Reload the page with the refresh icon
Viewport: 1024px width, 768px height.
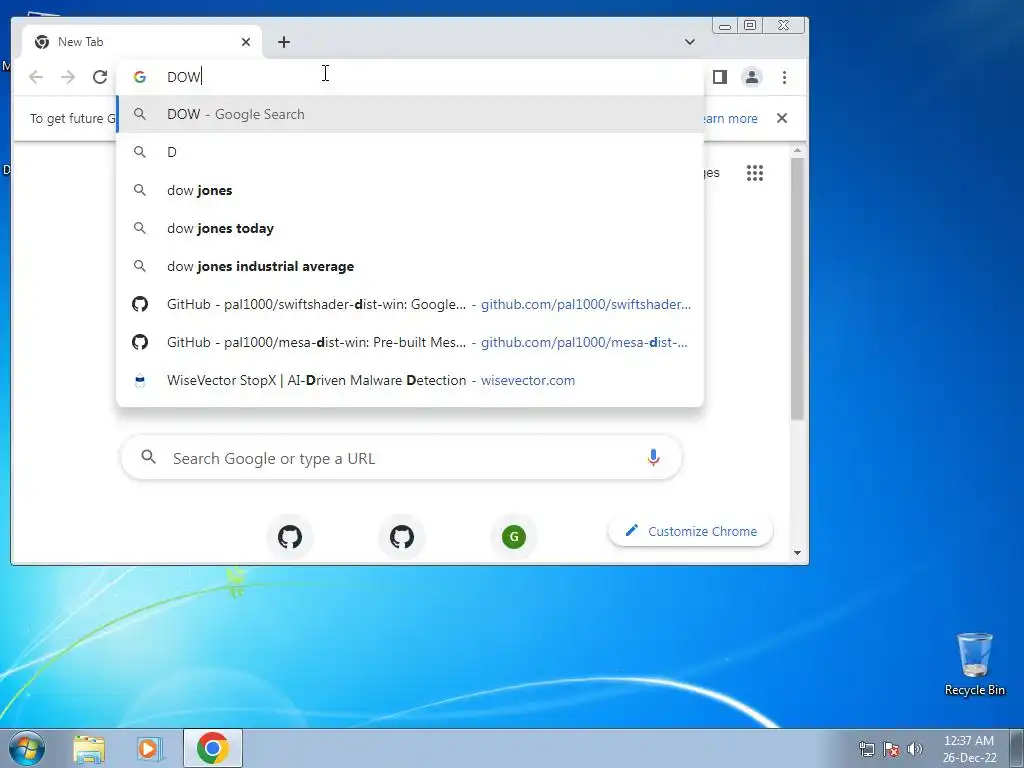point(100,77)
